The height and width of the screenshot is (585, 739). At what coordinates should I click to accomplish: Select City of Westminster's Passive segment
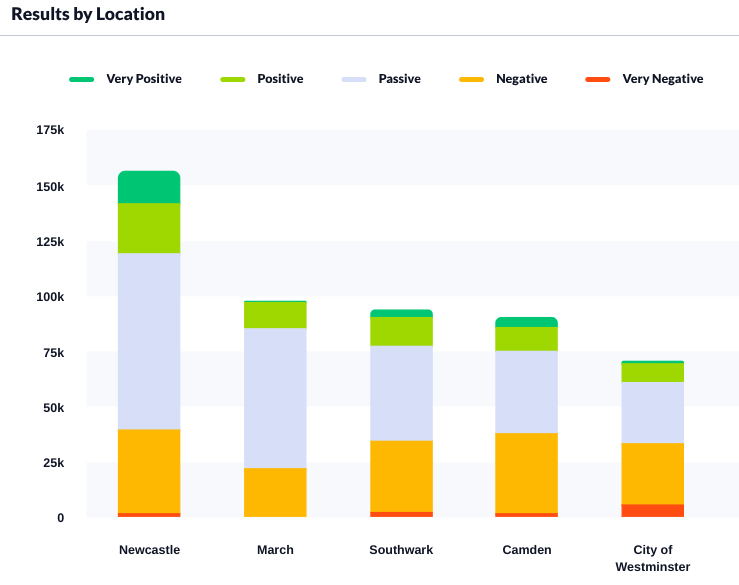[x=652, y=412]
